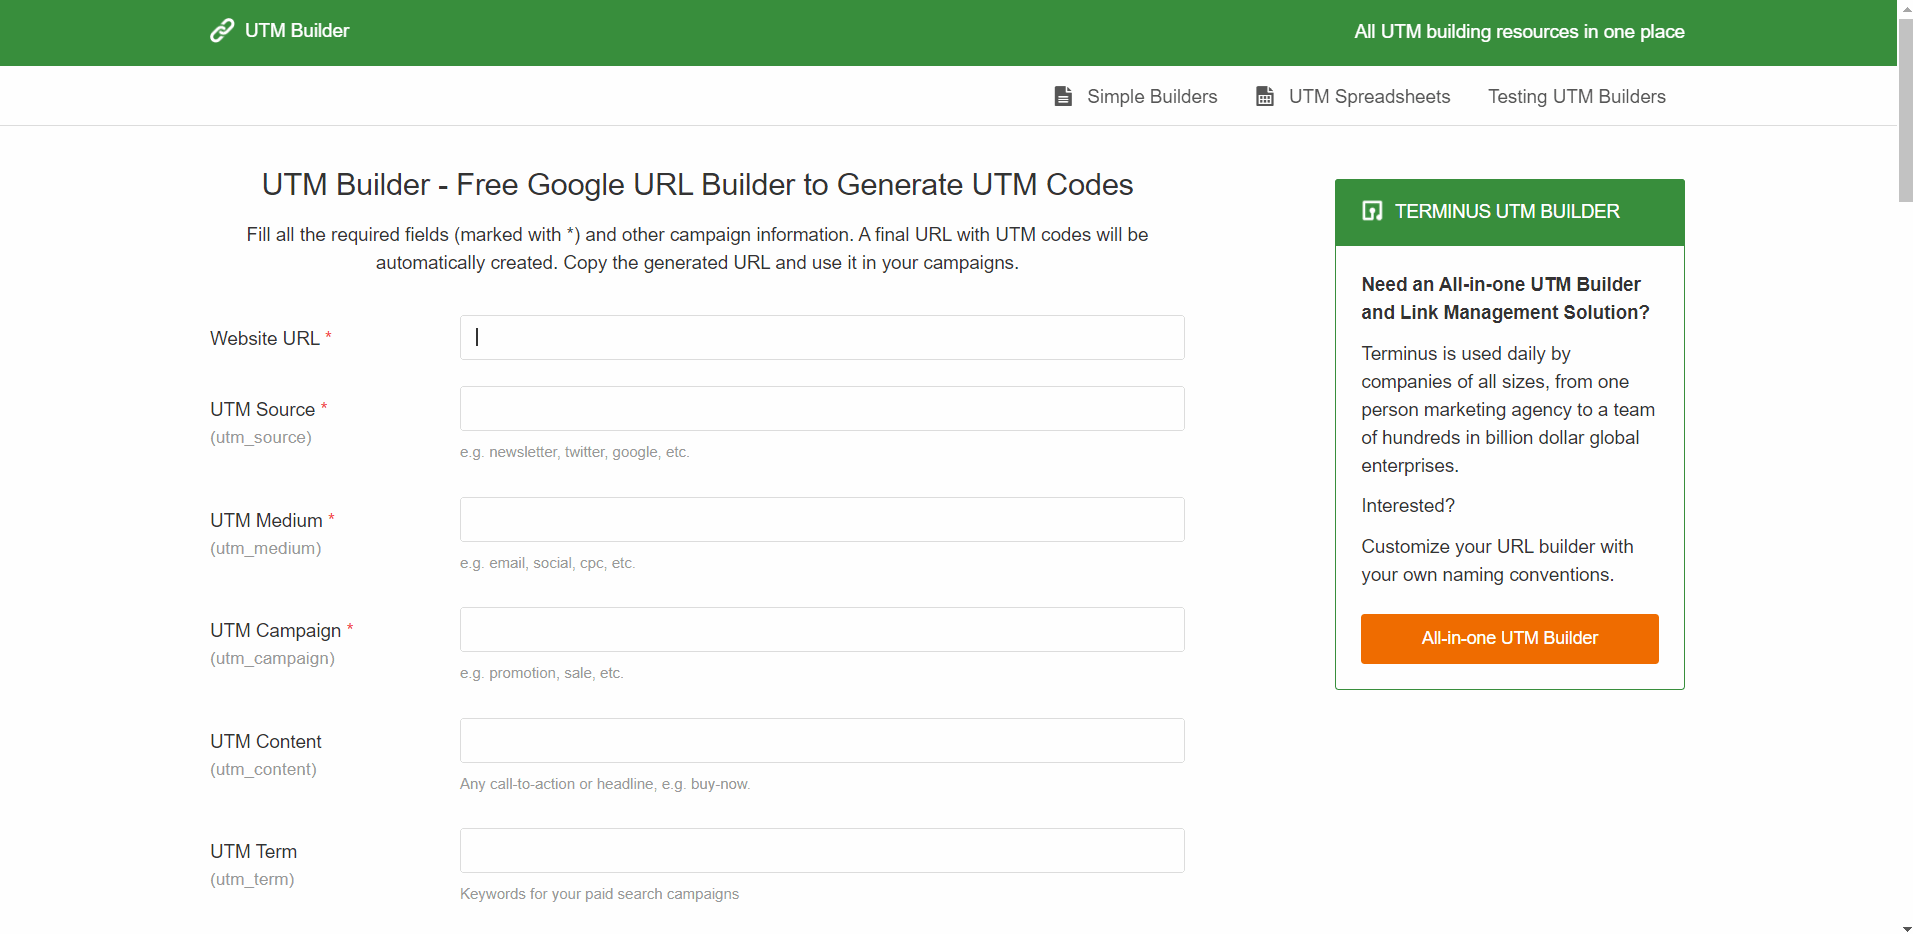The image size is (1913, 934).
Task: Click the UTM Term input field
Action: (822, 851)
